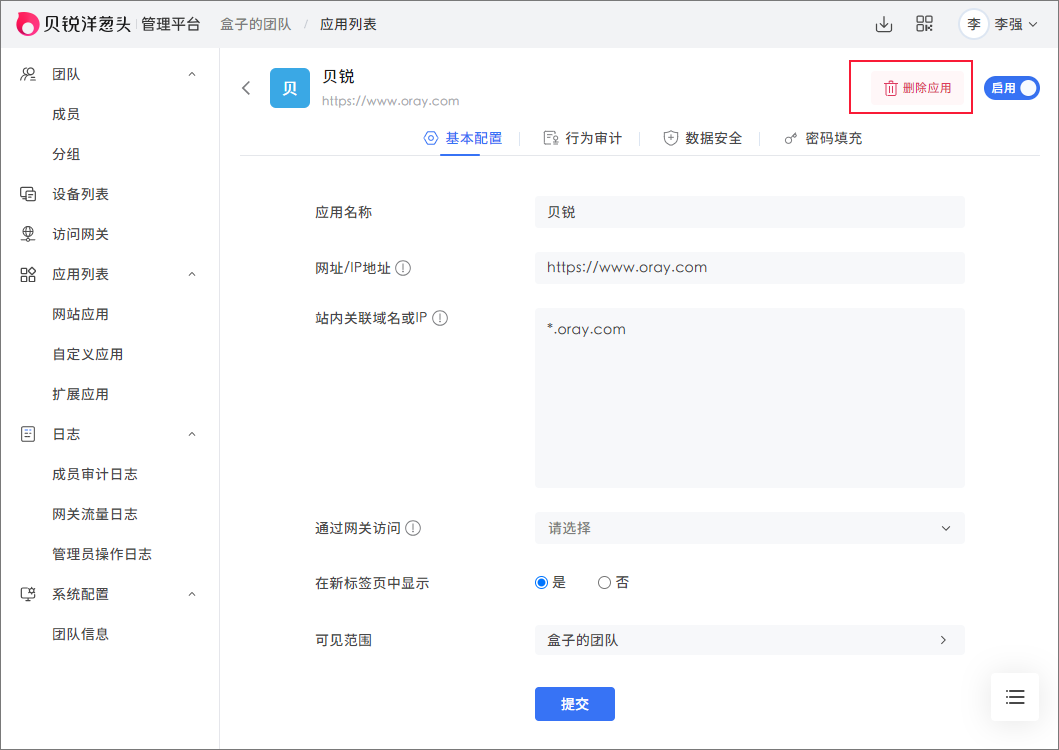Switch to the 密码填充 tab

[x=823, y=139]
